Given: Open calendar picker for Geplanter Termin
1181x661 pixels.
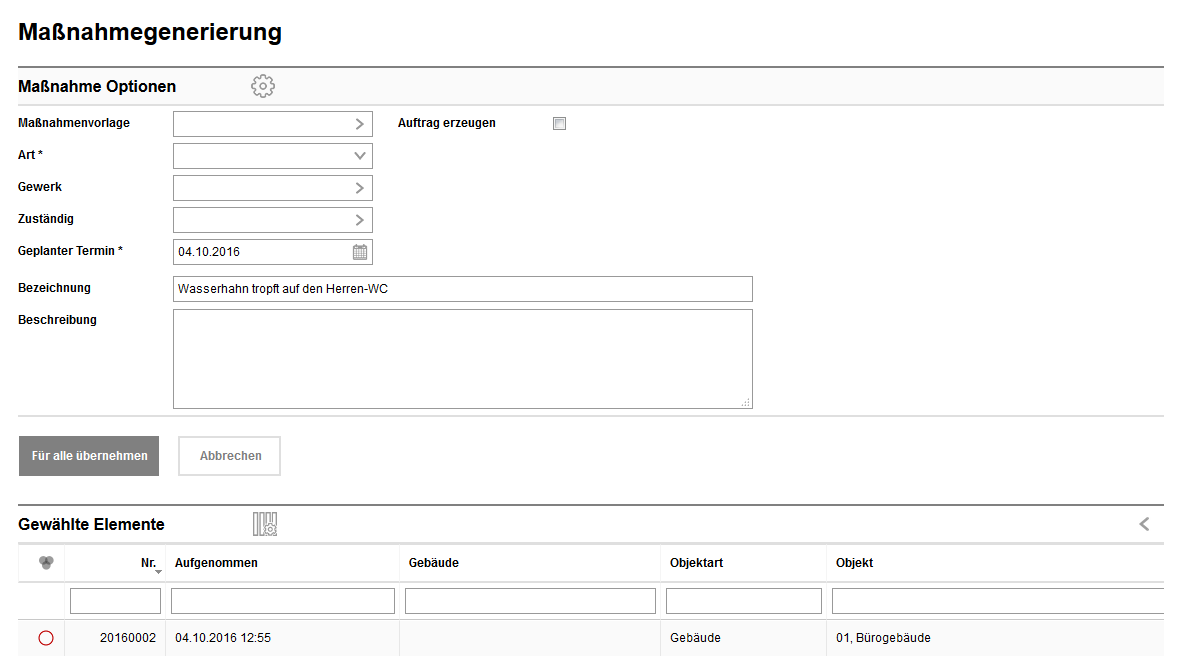Looking at the screenshot, I should tap(360, 252).
